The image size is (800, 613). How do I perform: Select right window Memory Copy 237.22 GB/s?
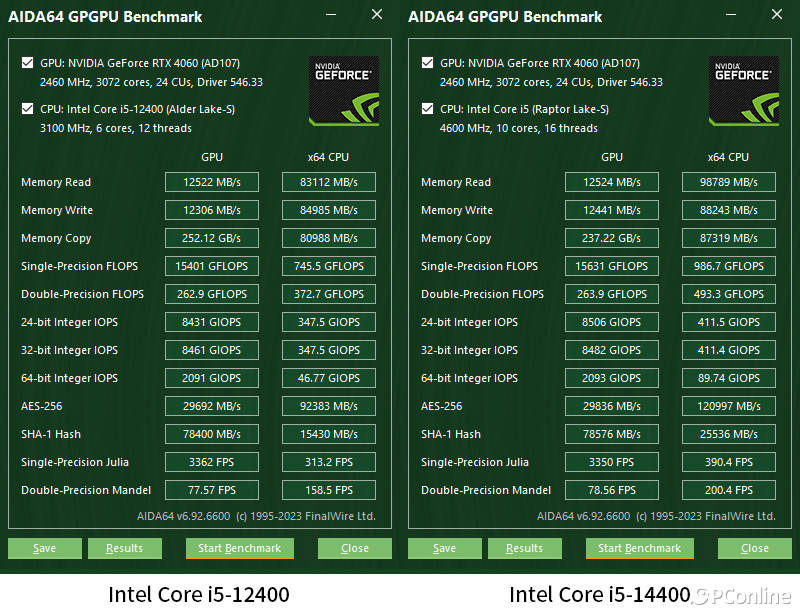tap(612, 238)
